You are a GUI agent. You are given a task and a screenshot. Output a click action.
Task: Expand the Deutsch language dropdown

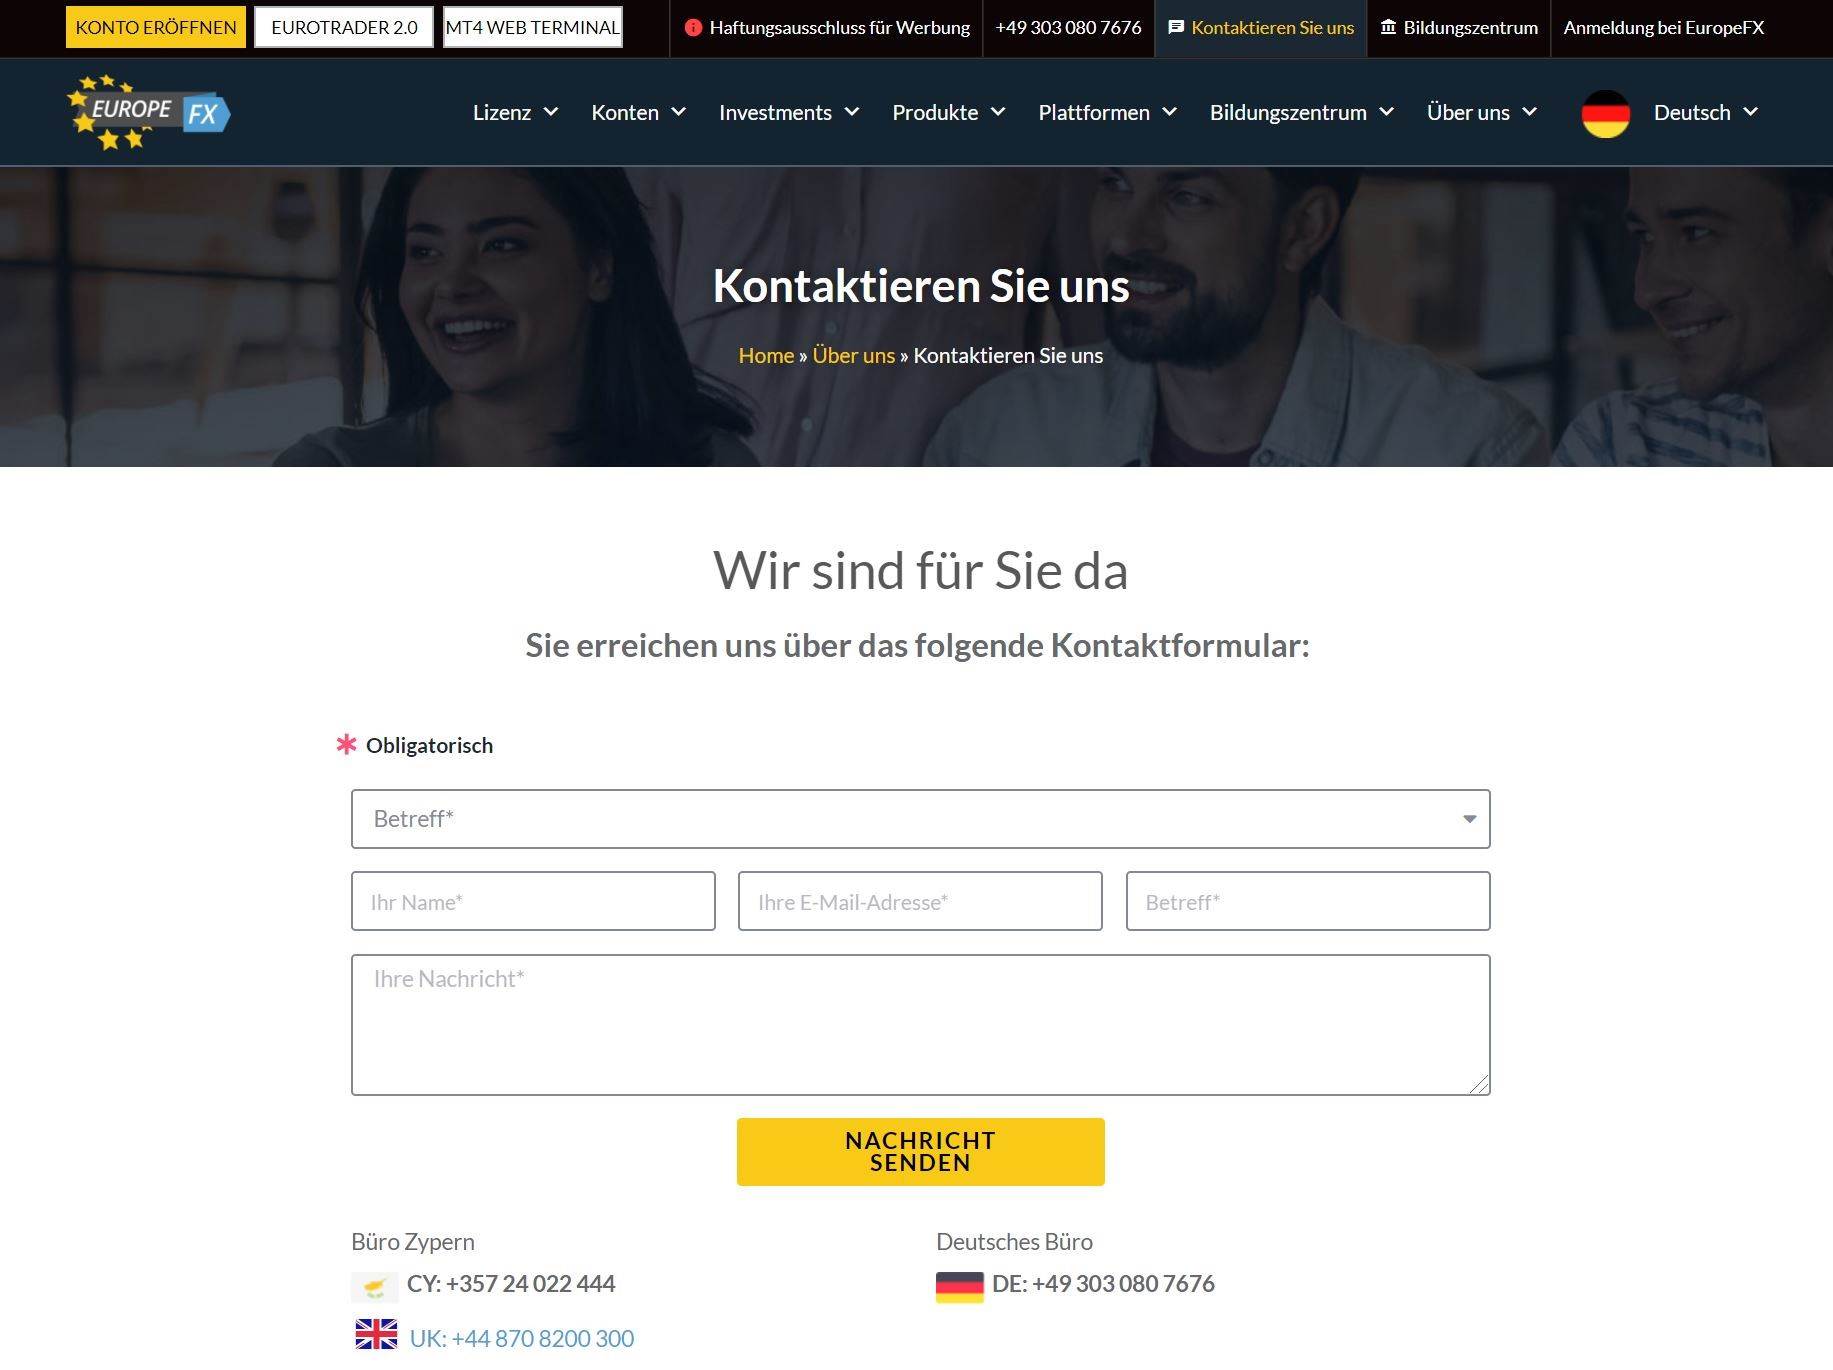click(1705, 112)
